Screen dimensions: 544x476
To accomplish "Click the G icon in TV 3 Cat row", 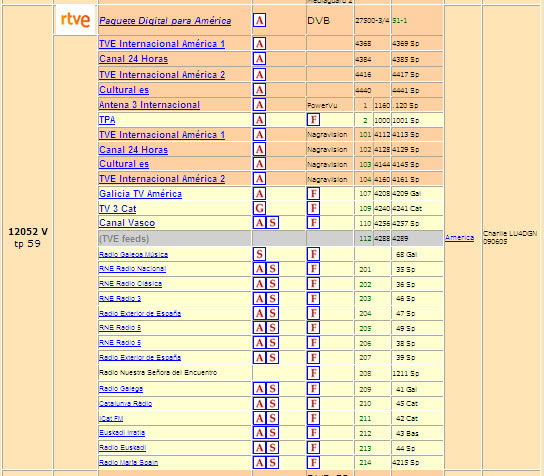I will 259,209.
